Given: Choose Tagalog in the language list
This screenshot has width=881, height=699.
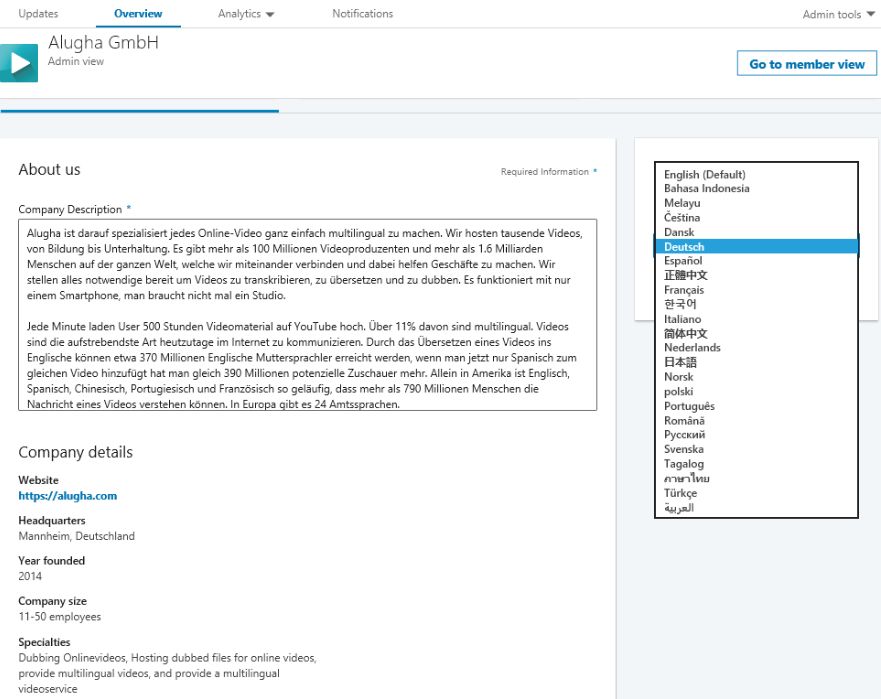Looking at the screenshot, I should tap(756, 464).
